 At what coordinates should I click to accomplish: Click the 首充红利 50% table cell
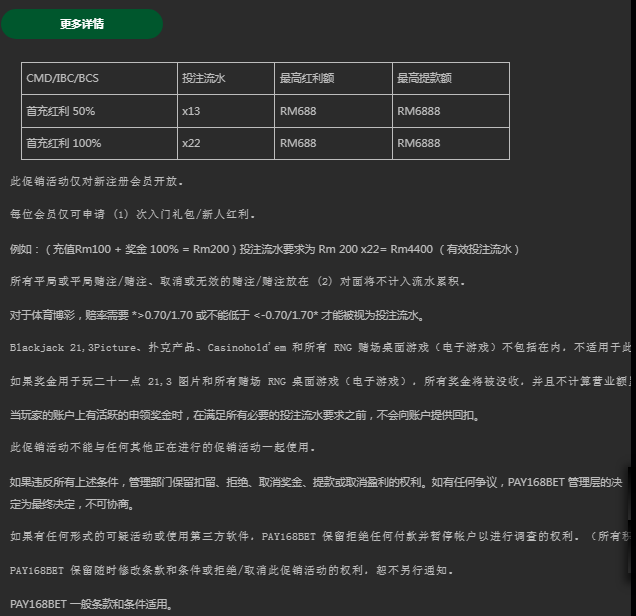[x=99, y=111]
